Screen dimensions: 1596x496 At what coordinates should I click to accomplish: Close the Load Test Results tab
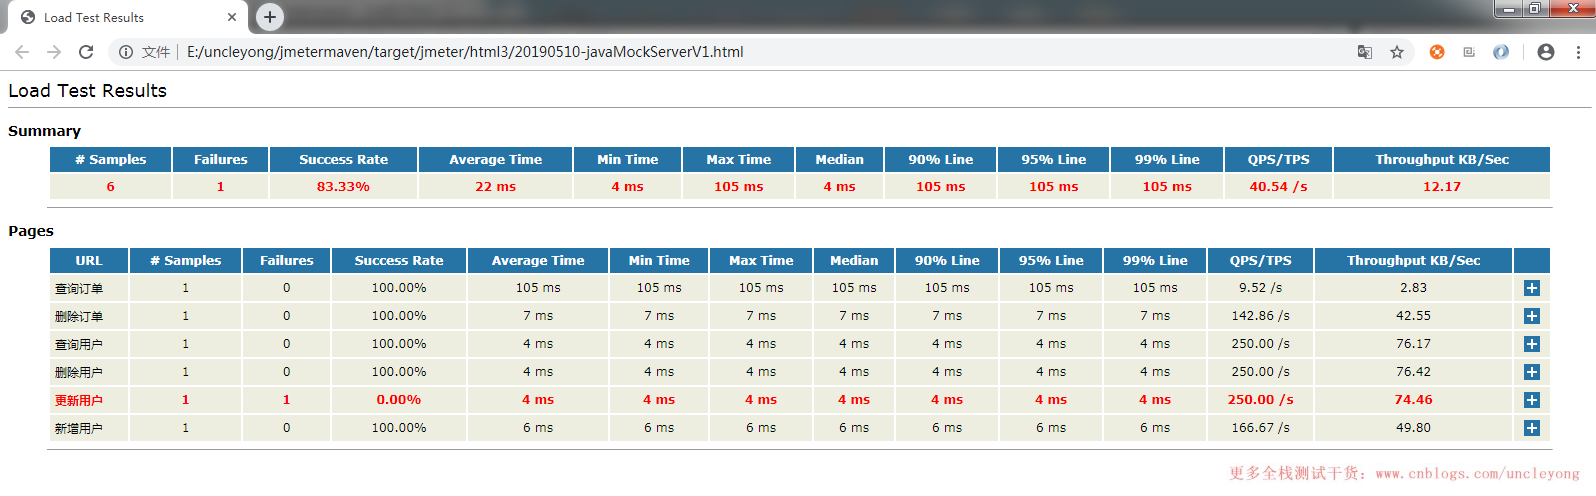point(232,17)
